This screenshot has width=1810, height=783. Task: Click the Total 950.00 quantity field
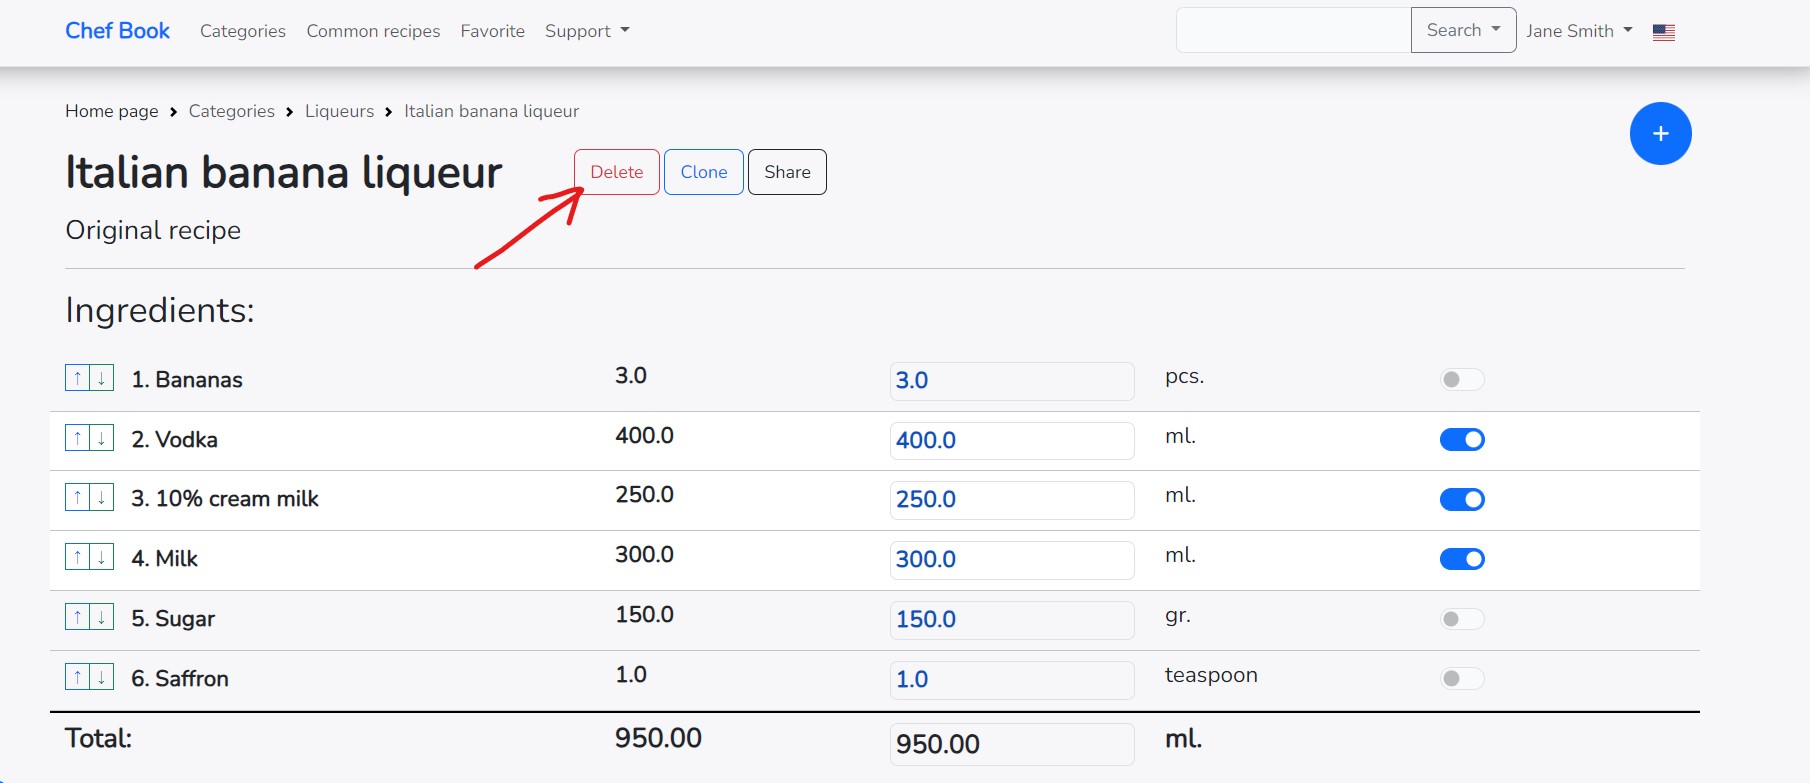coord(1011,744)
